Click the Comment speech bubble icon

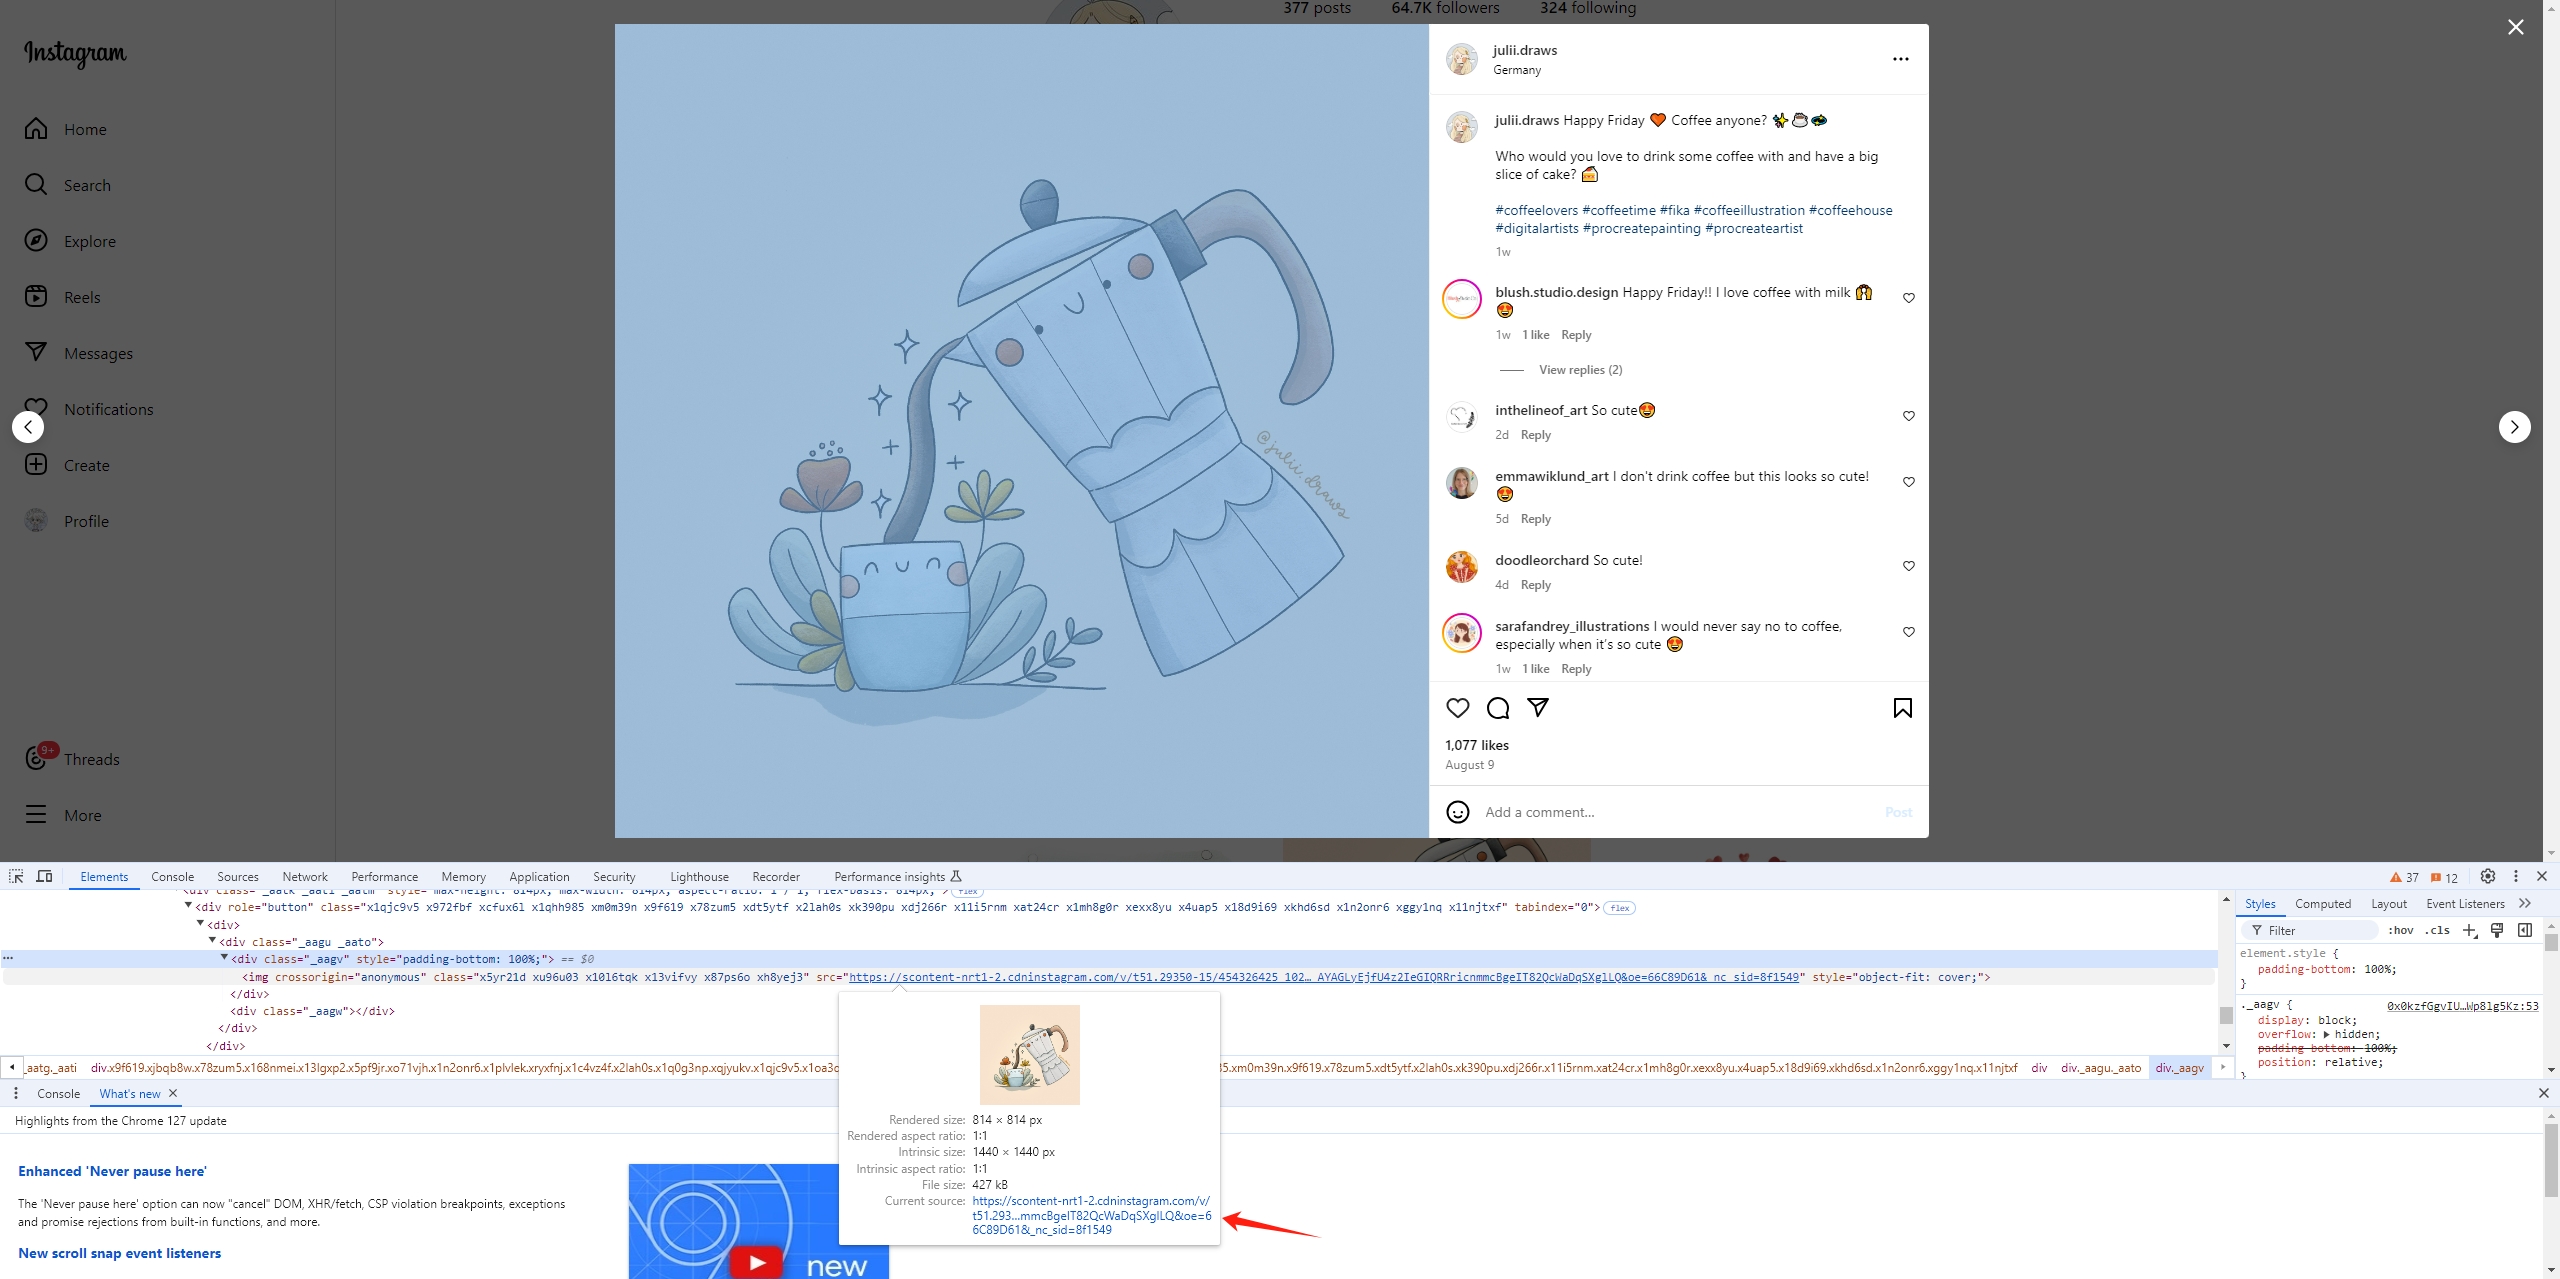pos(1497,706)
